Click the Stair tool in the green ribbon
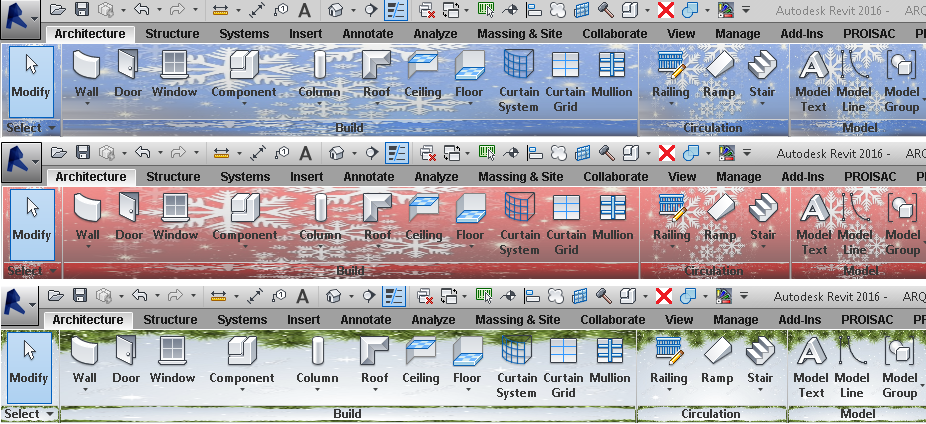 [x=760, y=365]
